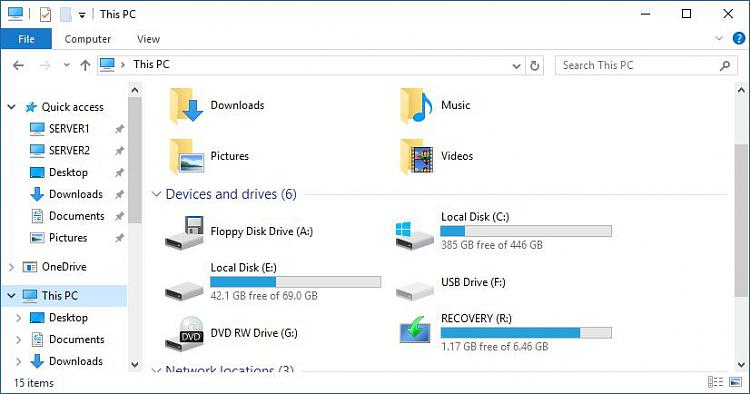This screenshot has width=750, height=394.
Task: Open the Computer ribbon tab
Action: [88, 39]
